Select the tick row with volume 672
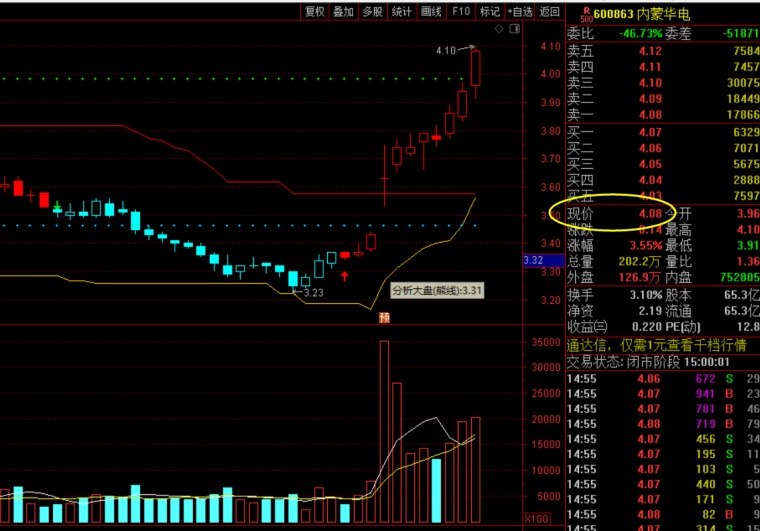 (x=663, y=379)
